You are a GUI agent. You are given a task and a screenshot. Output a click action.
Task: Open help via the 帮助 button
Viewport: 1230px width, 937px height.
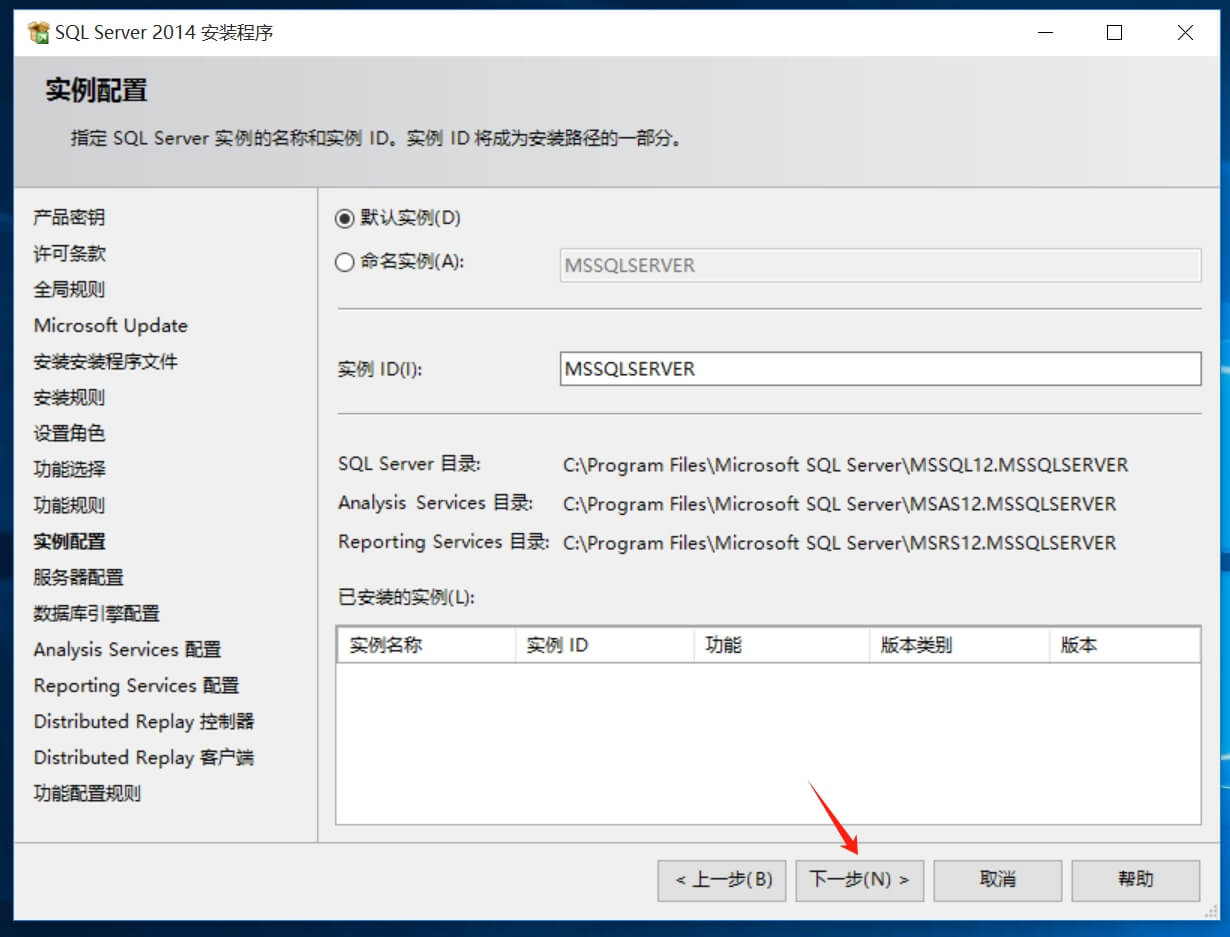[x=1135, y=880]
